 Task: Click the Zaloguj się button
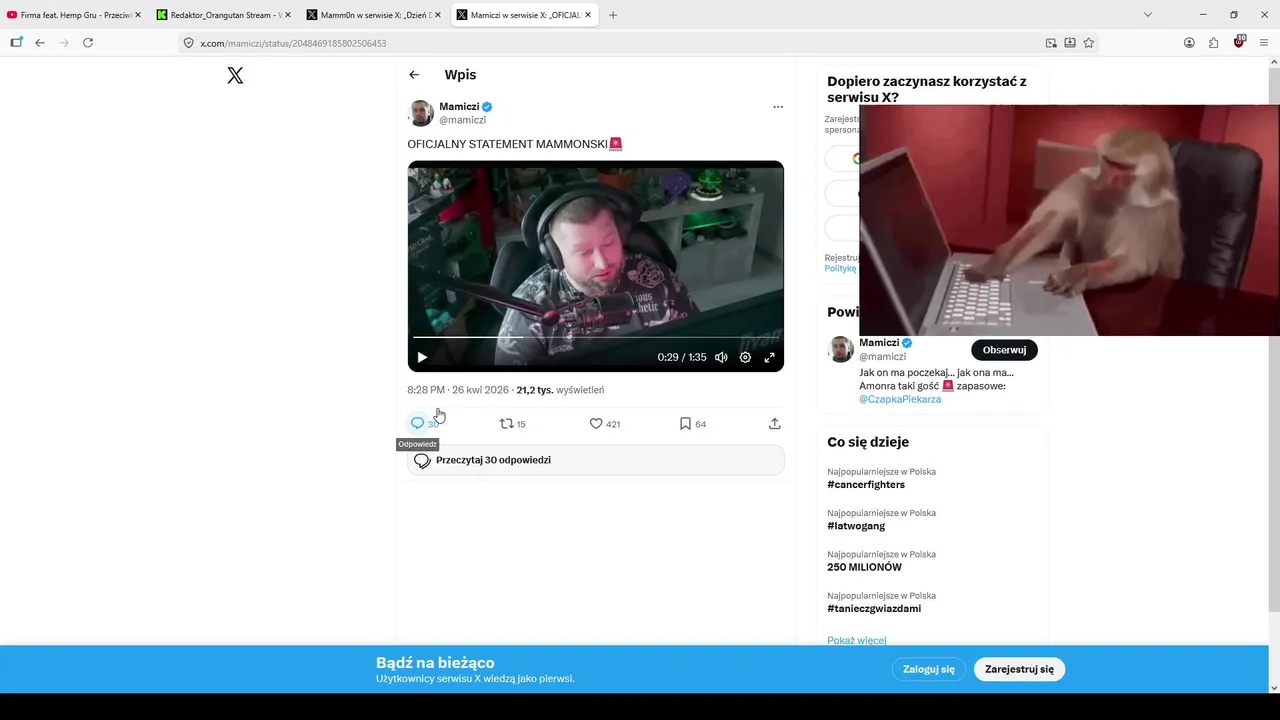929,669
